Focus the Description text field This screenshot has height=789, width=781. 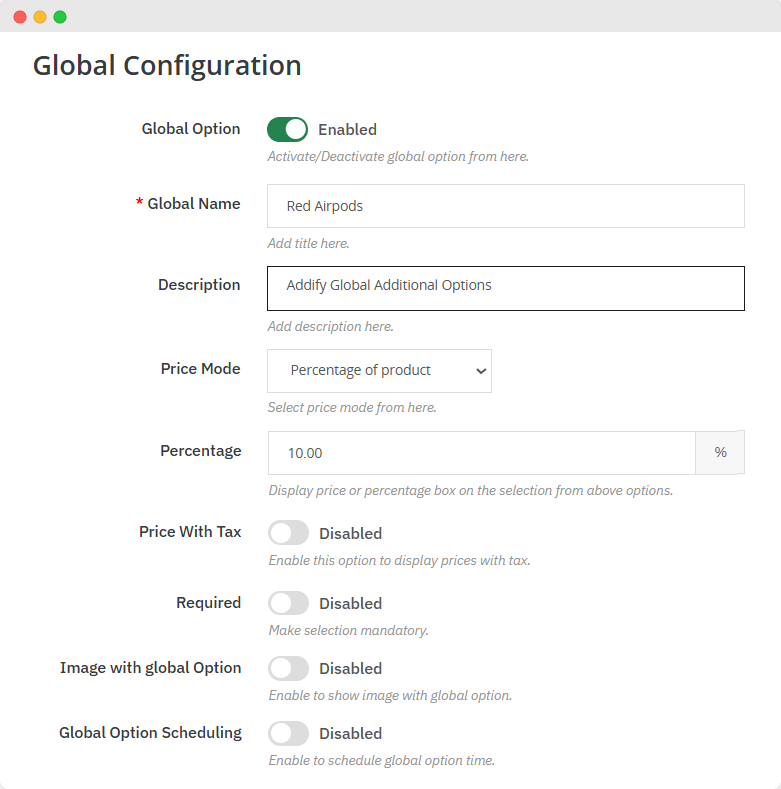(506, 288)
